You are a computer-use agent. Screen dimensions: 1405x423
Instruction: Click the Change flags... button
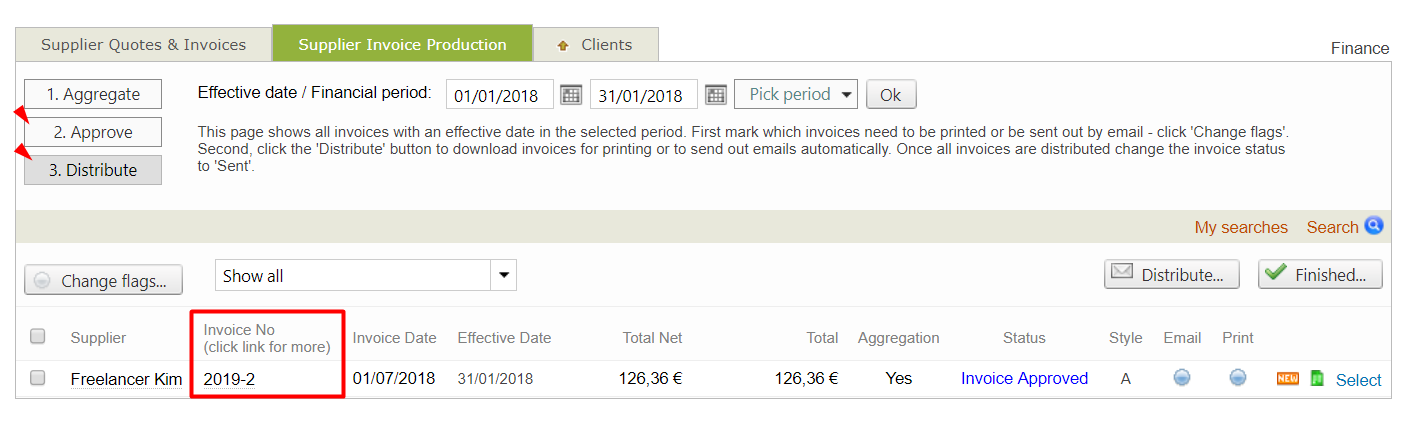pyautogui.click(x=104, y=281)
